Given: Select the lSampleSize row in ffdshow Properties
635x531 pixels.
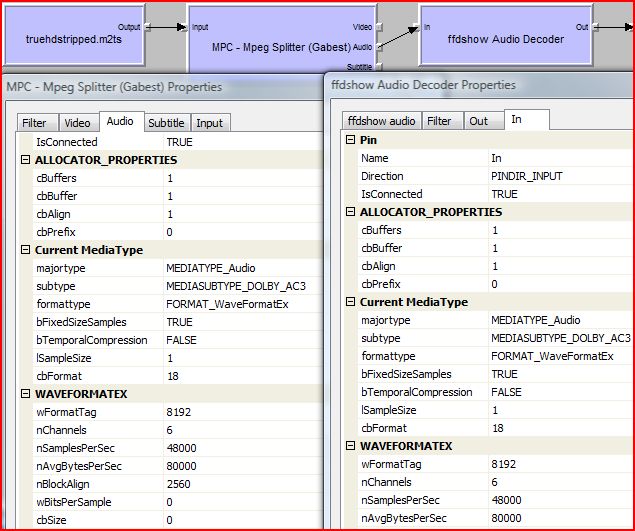Looking at the screenshot, I should (496, 410).
